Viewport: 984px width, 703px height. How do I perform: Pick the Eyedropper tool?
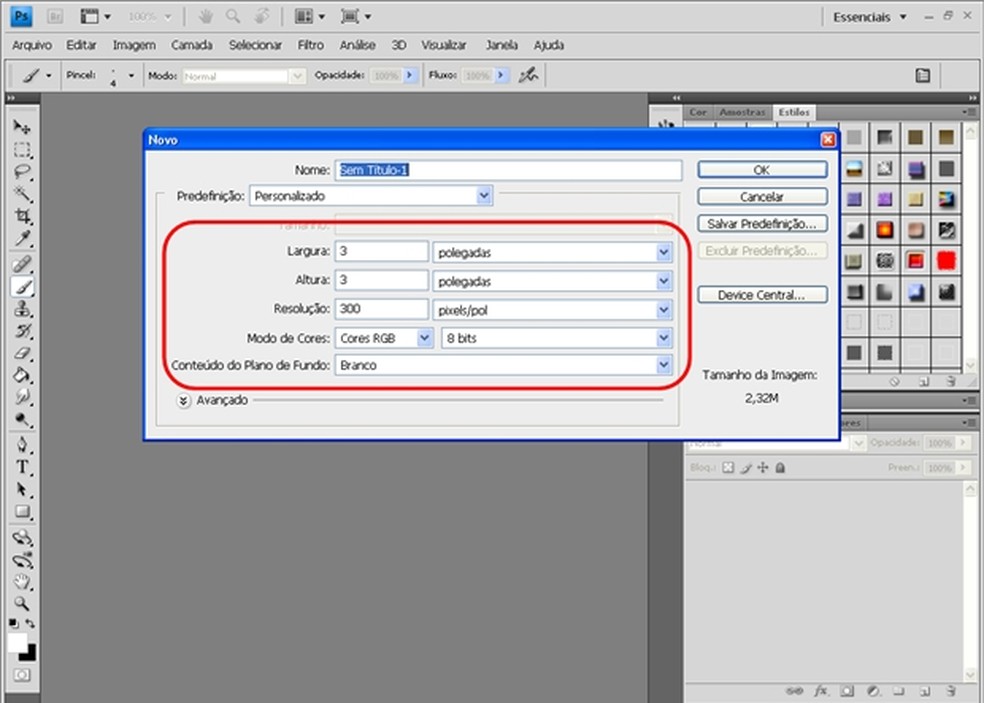pos(22,239)
